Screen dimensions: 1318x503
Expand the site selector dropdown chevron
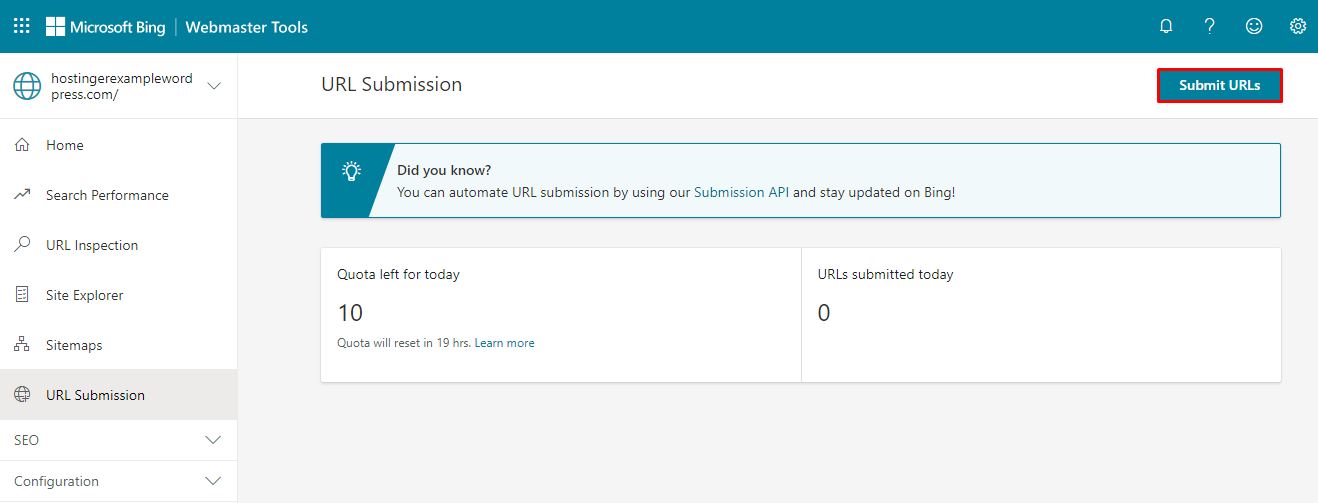click(x=213, y=86)
